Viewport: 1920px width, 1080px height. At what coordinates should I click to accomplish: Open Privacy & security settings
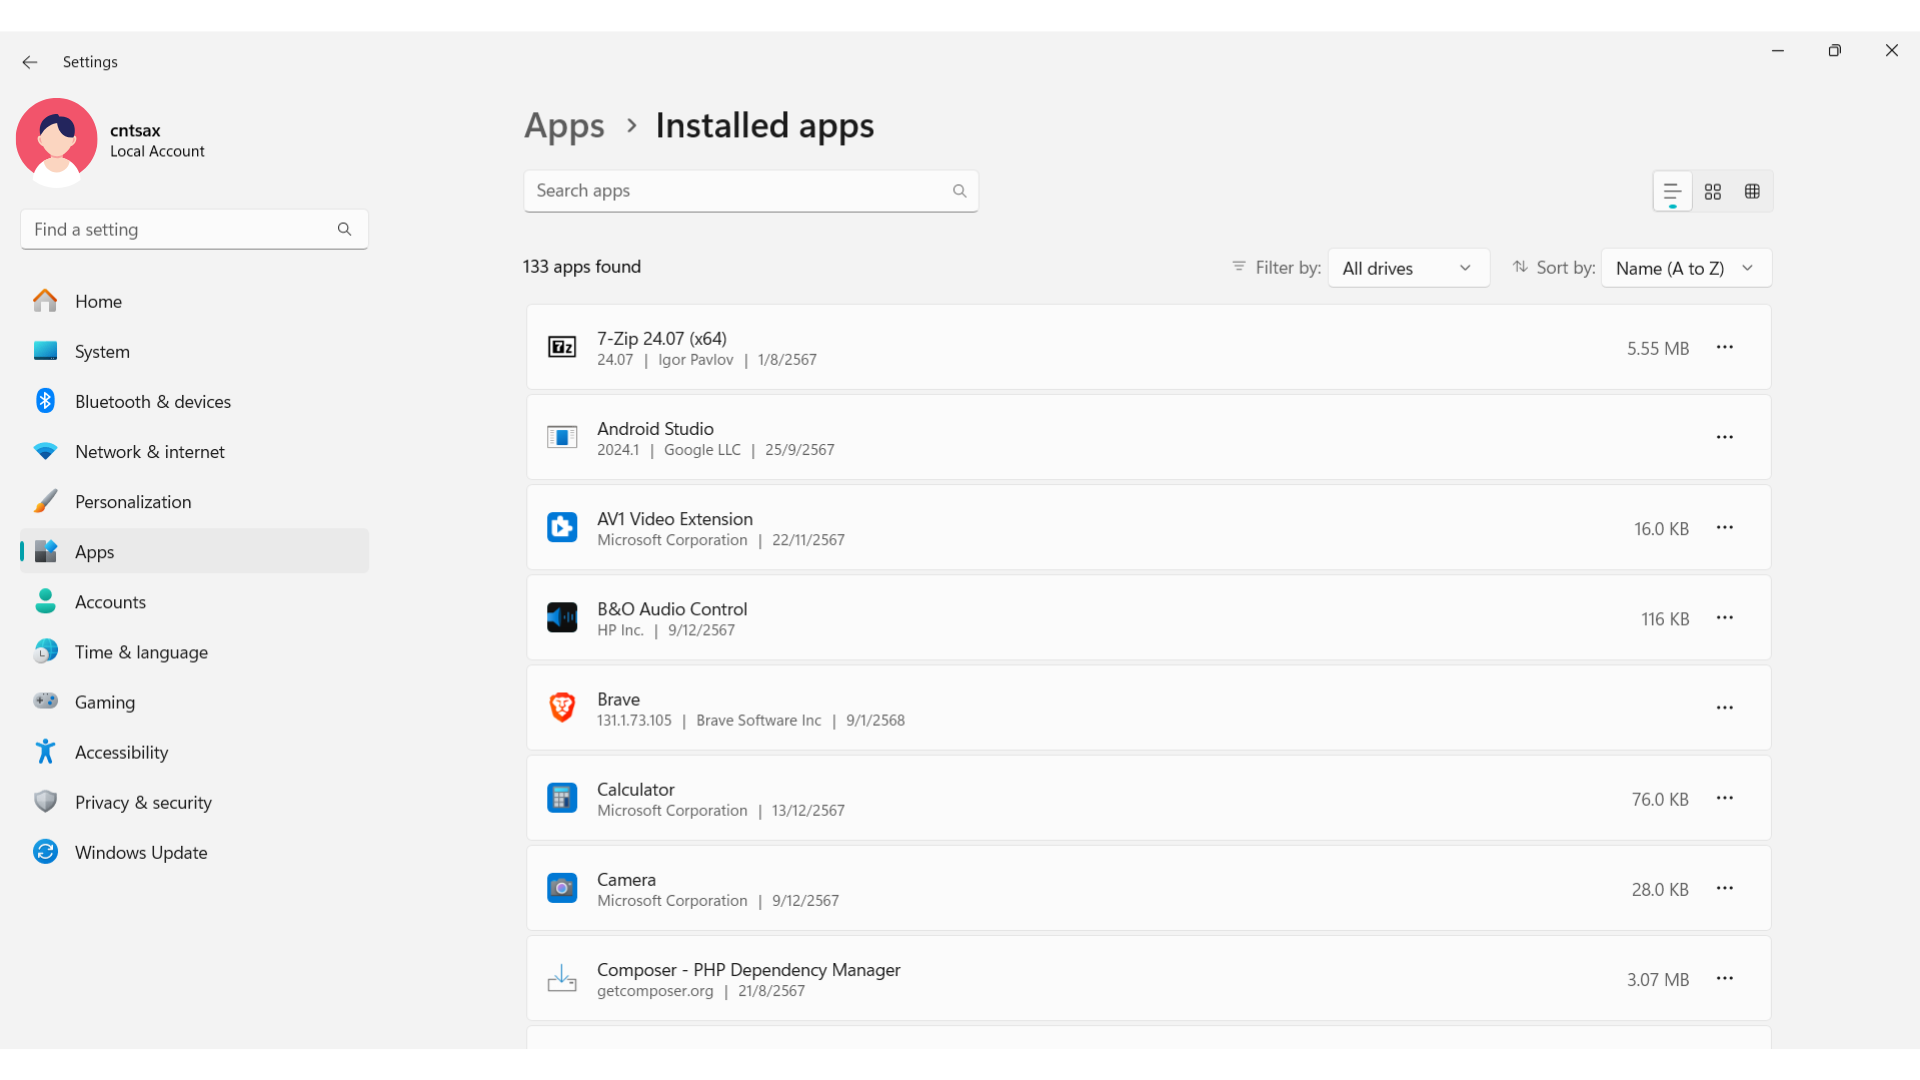(x=194, y=802)
